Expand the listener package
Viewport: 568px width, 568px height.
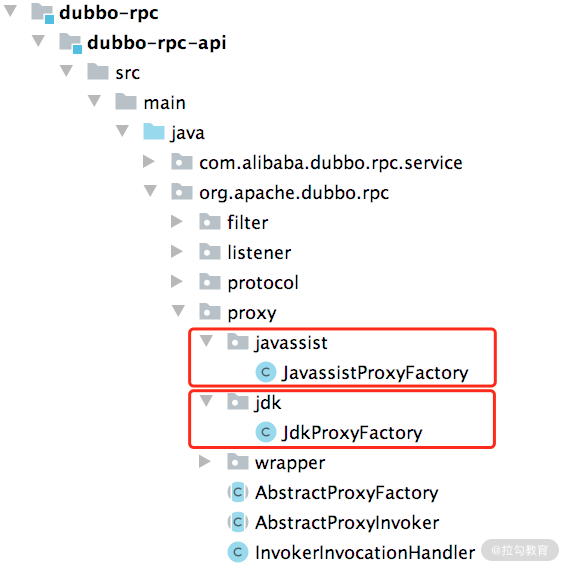tap(176, 251)
